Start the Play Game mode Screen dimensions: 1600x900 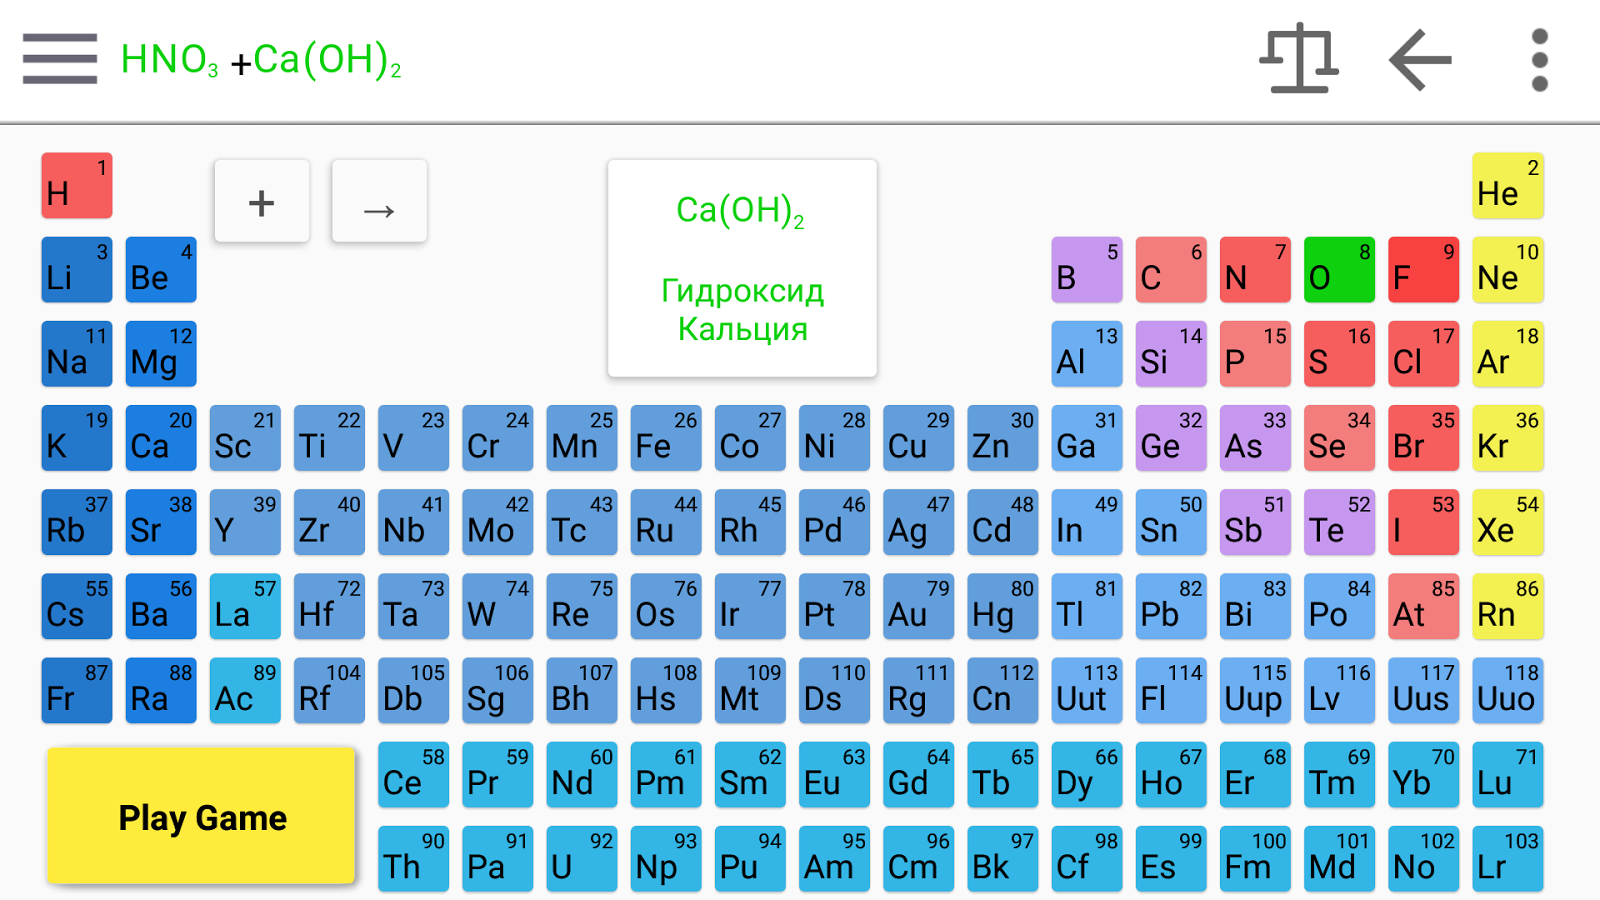click(201, 816)
